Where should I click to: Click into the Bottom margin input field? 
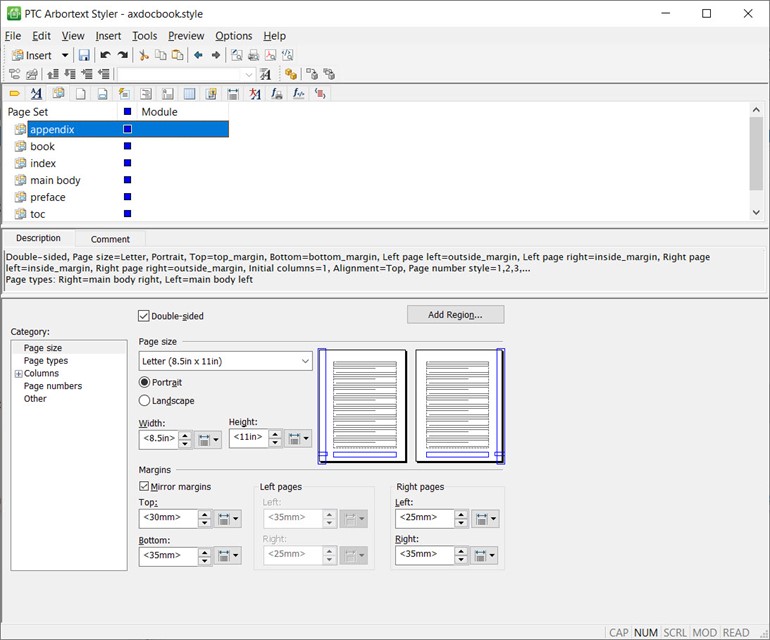(x=168, y=556)
